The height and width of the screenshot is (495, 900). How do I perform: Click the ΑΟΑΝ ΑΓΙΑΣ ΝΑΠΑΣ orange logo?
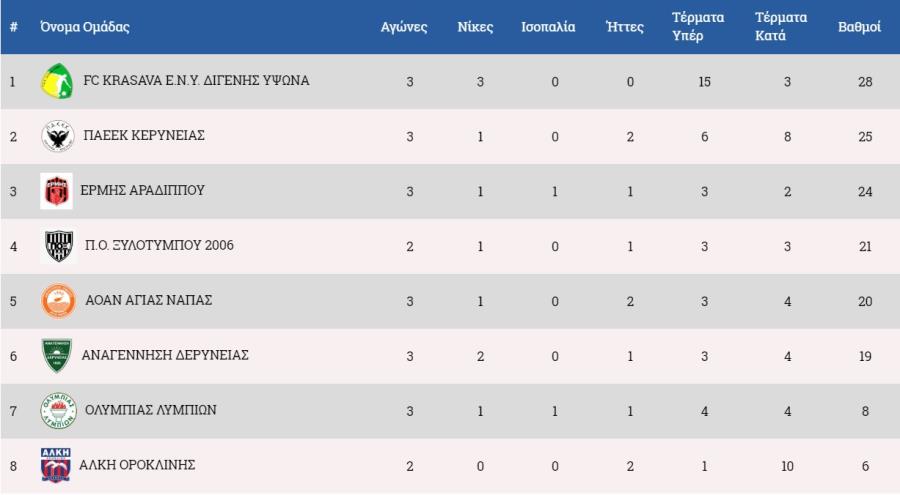[57, 301]
